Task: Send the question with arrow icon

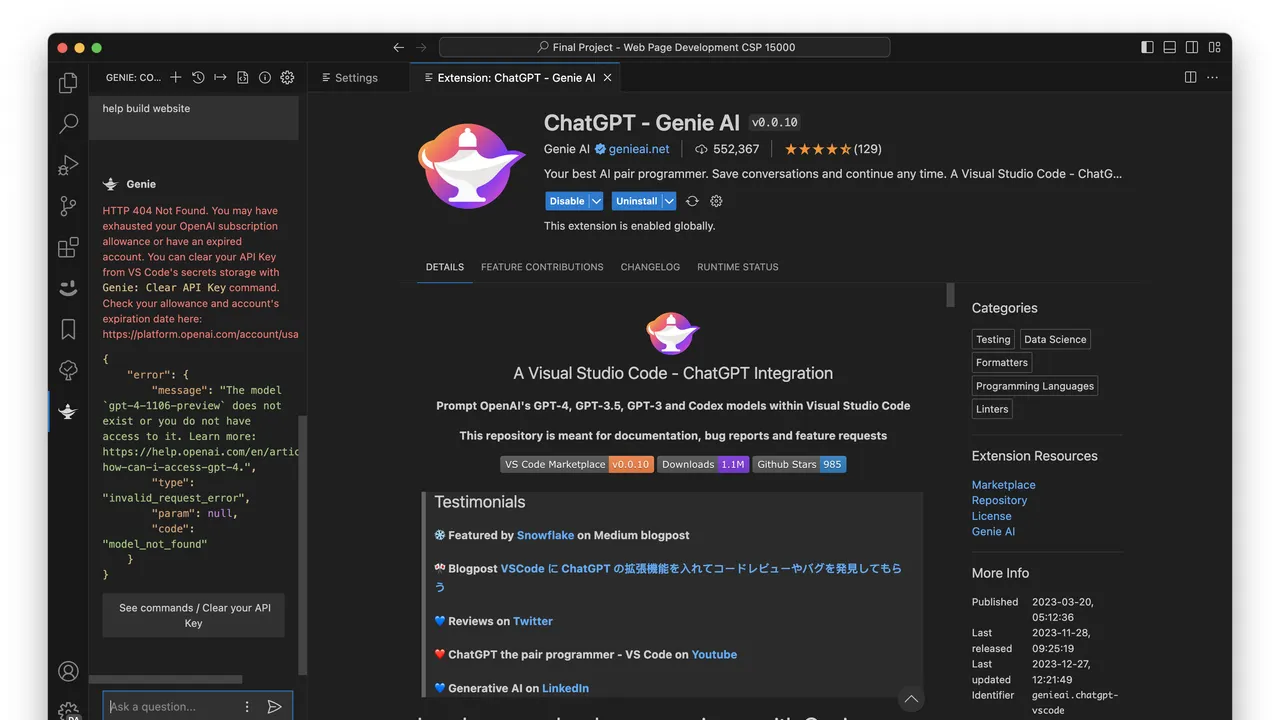Action: pyautogui.click(x=274, y=706)
